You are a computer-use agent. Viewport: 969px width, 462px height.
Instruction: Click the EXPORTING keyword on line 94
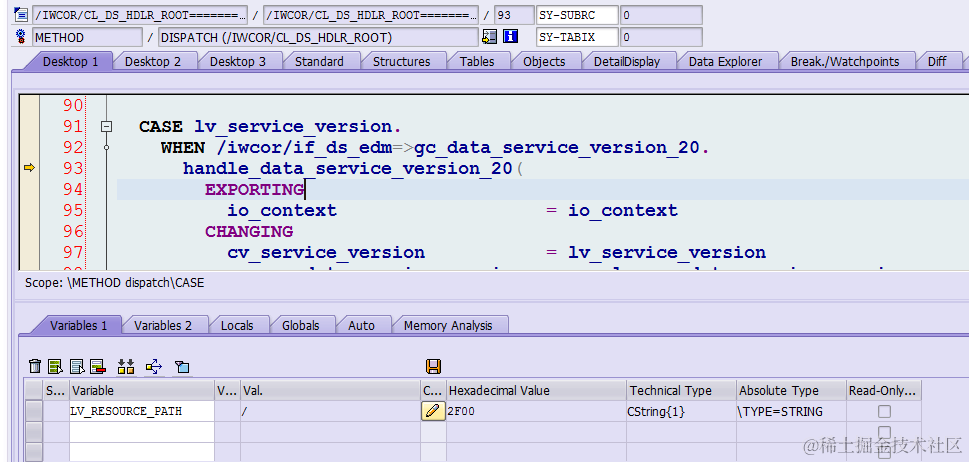pos(255,190)
